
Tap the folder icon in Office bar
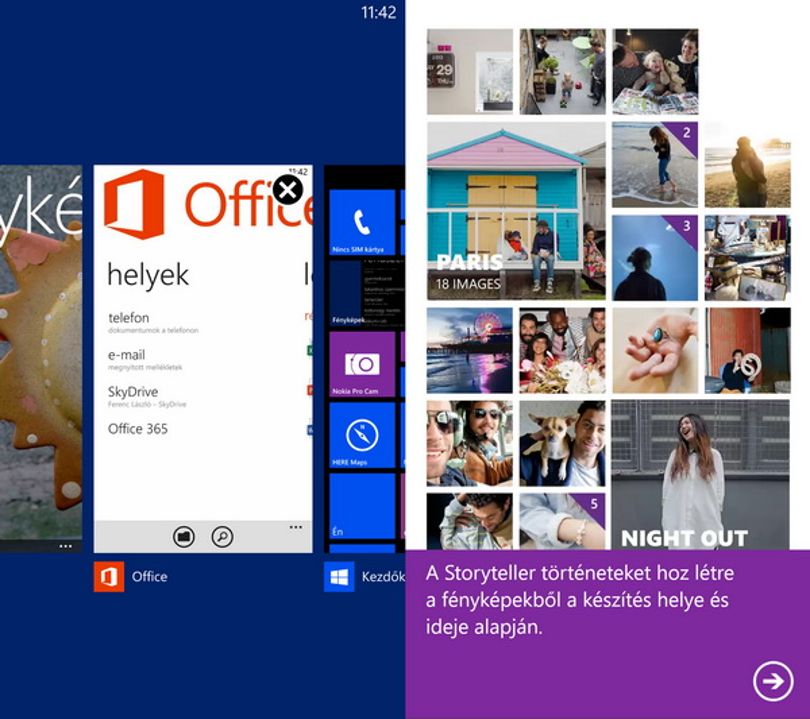pos(183,537)
